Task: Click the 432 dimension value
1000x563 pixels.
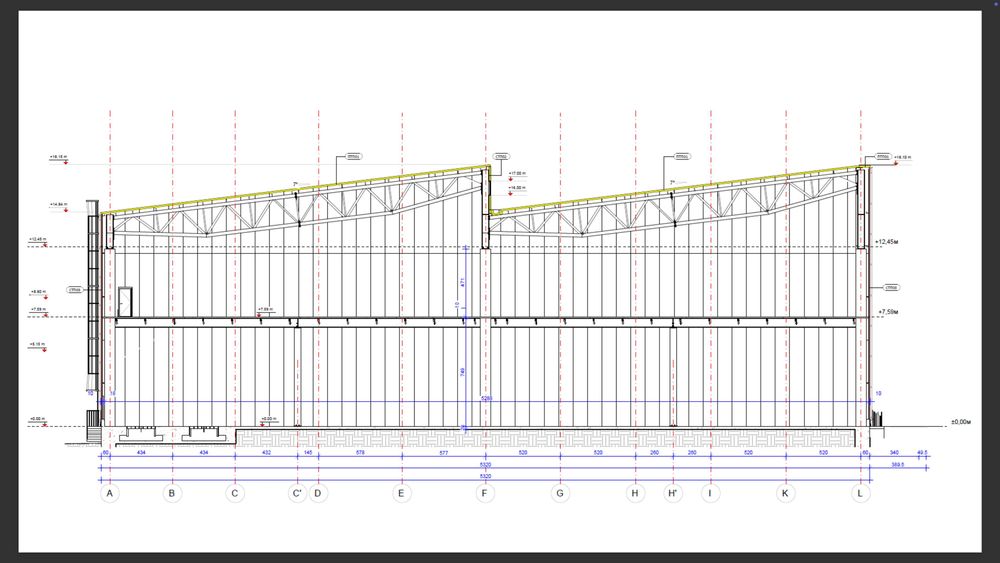Action: (267, 453)
